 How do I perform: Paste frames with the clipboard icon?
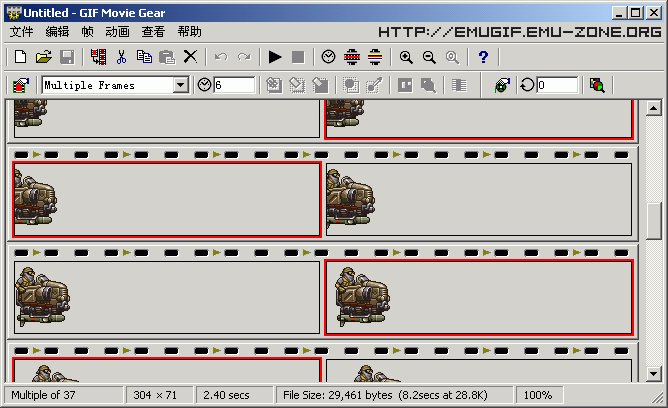click(167, 57)
